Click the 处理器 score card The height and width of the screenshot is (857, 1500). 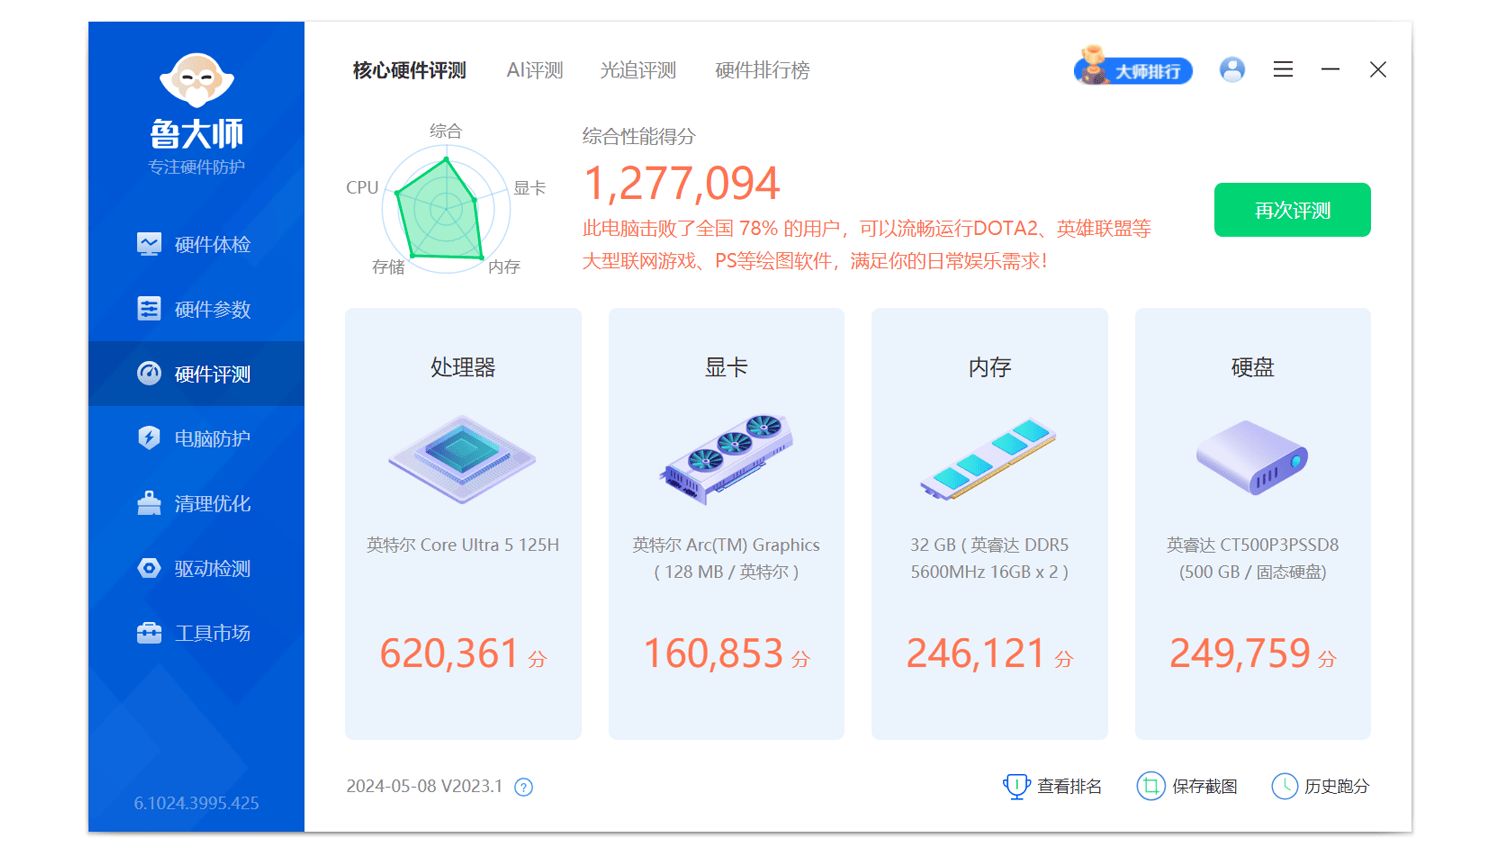pos(463,523)
